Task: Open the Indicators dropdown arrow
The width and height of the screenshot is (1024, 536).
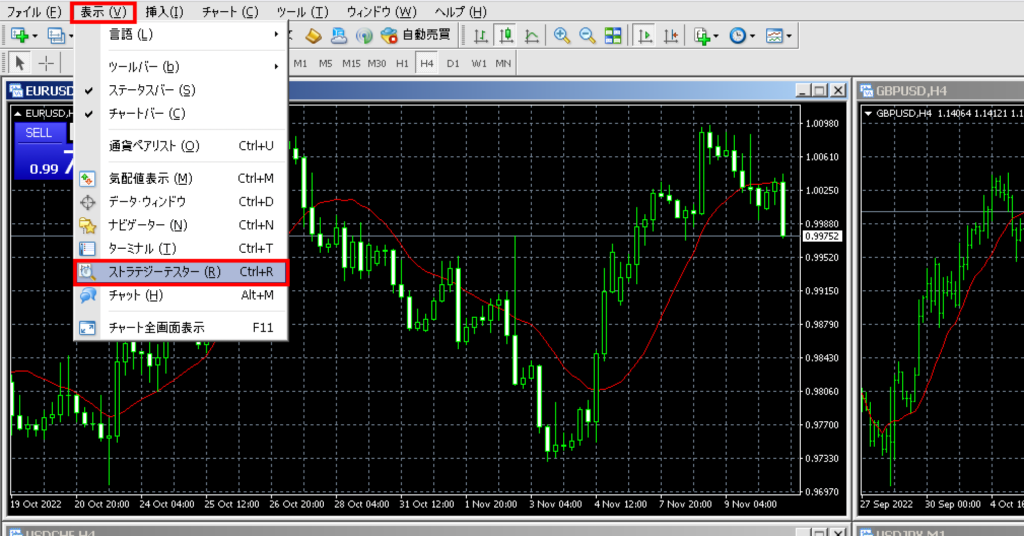Action: coord(716,36)
